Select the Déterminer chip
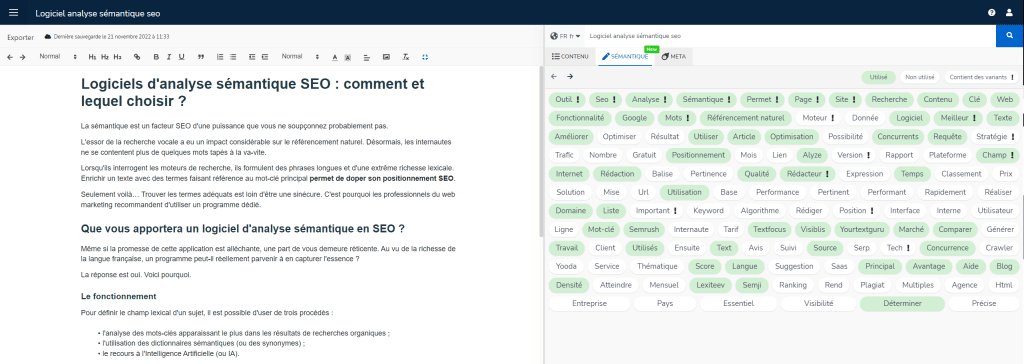 coord(902,304)
